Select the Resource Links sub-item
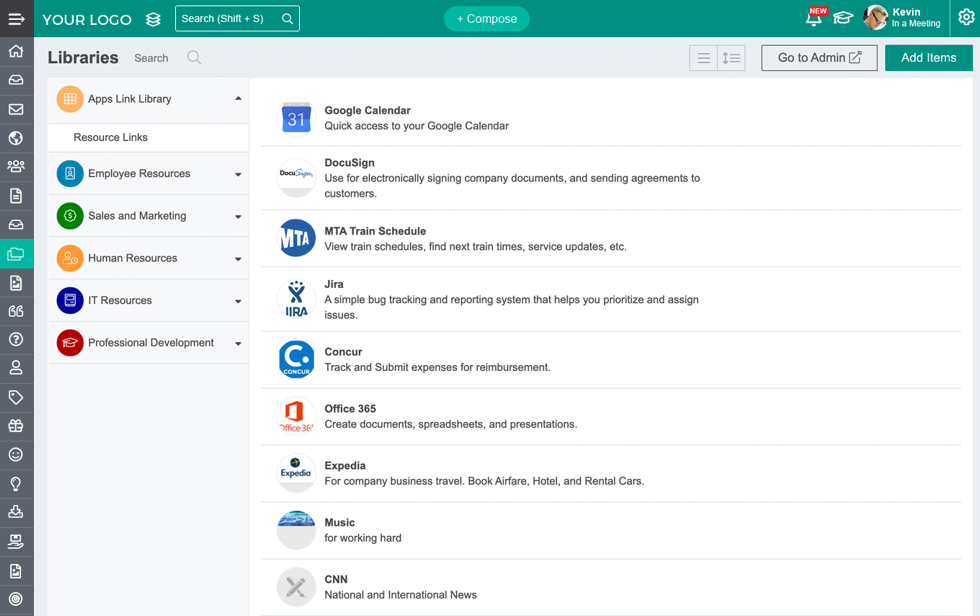This screenshot has width=980, height=616. click(x=111, y=137)
